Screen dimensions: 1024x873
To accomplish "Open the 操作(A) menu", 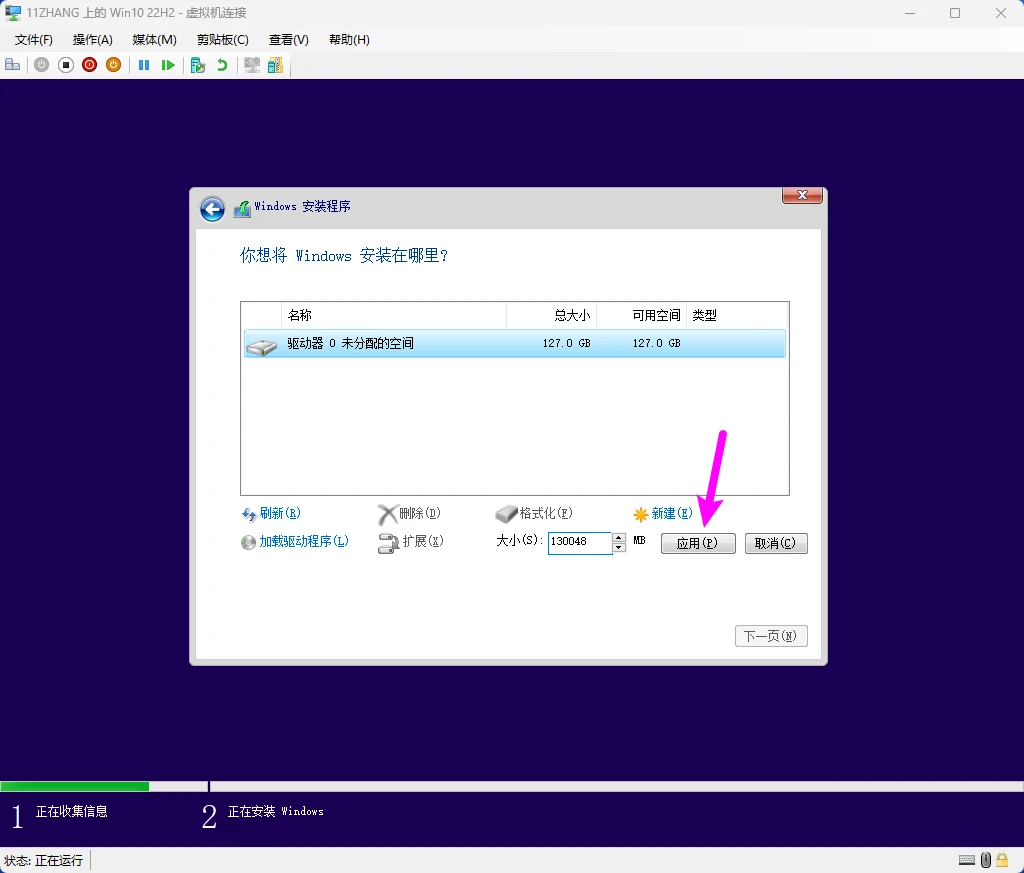I will coord(93,40).
